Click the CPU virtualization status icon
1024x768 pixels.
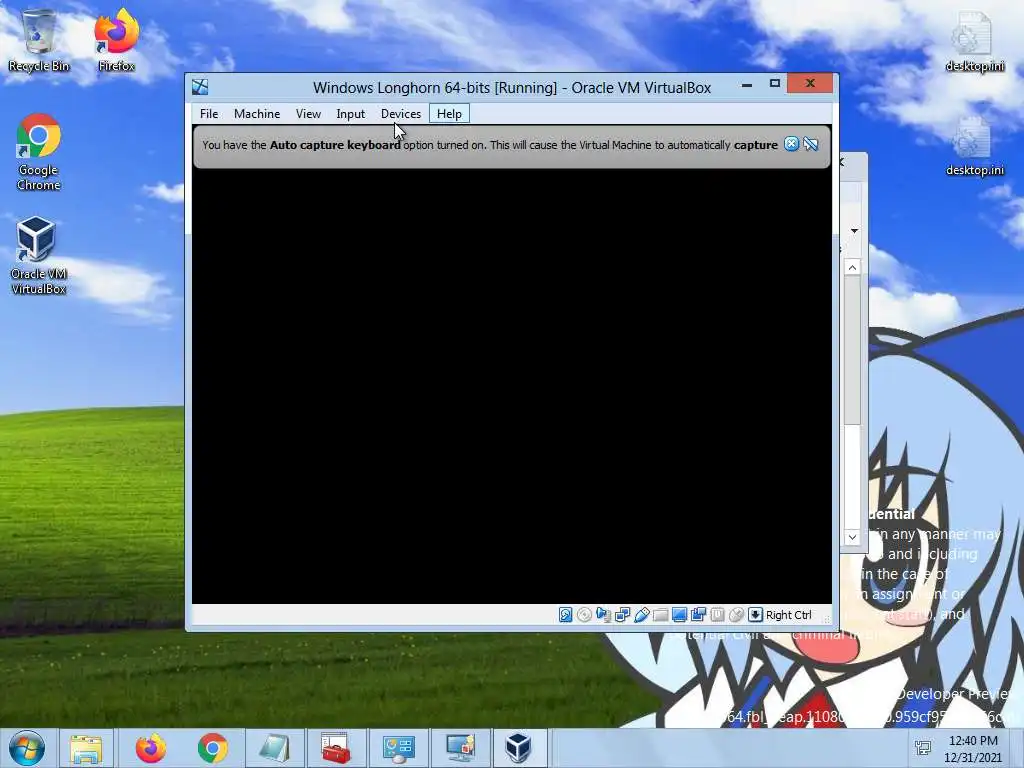click(717, 615)
